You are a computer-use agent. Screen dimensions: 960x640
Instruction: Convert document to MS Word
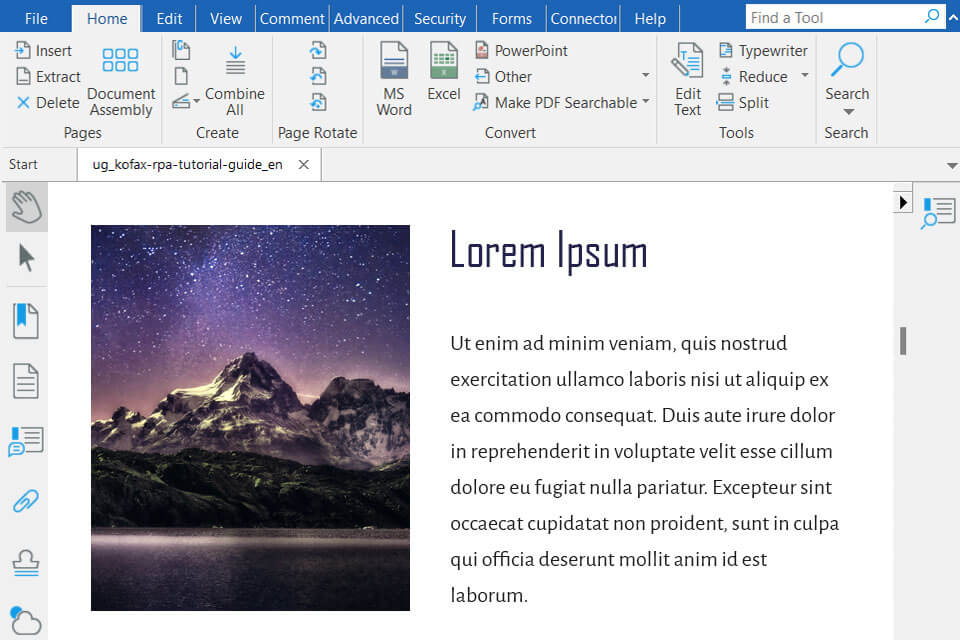[394, 79]
